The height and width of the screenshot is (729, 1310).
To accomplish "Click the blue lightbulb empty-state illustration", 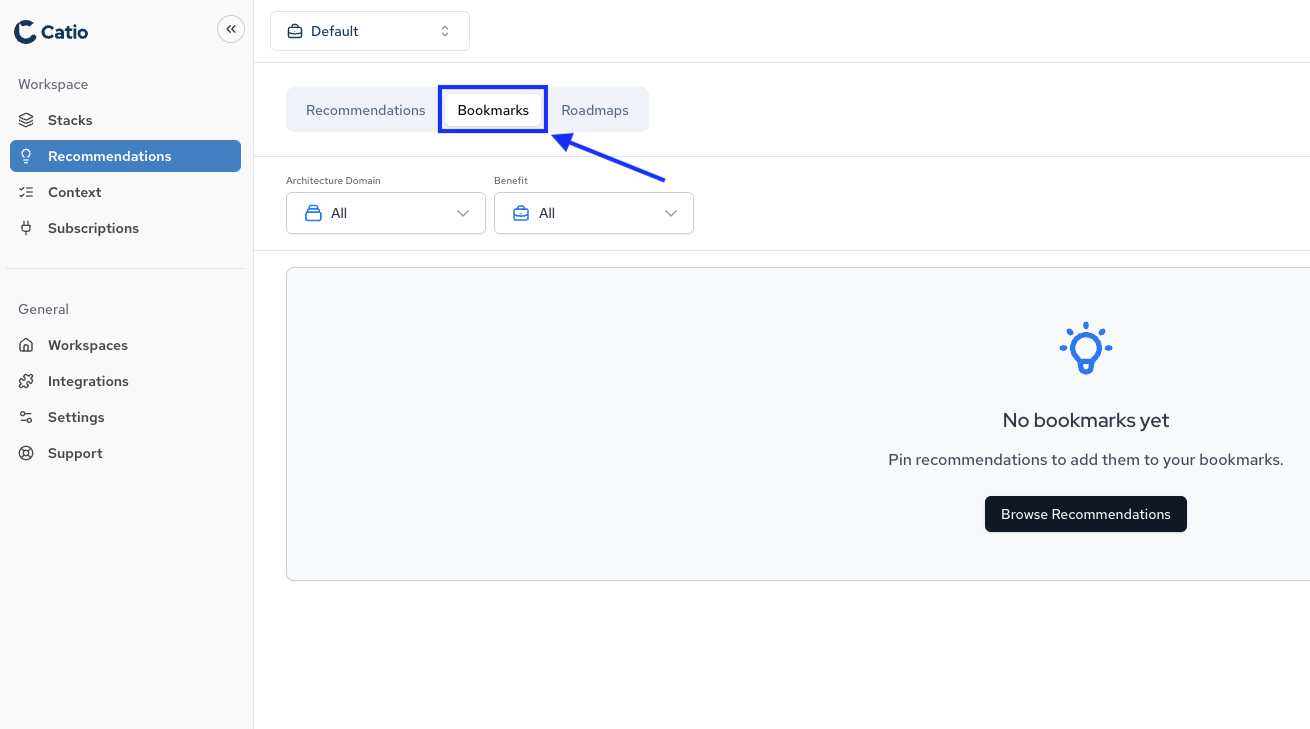I will coord(1085,348).
